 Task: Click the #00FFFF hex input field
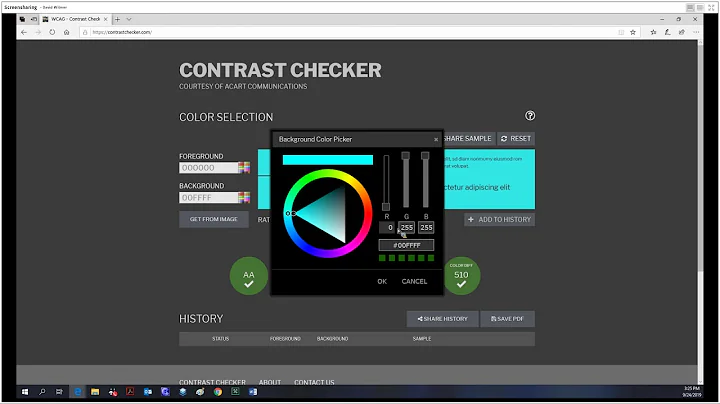click(x=406, y=245)
